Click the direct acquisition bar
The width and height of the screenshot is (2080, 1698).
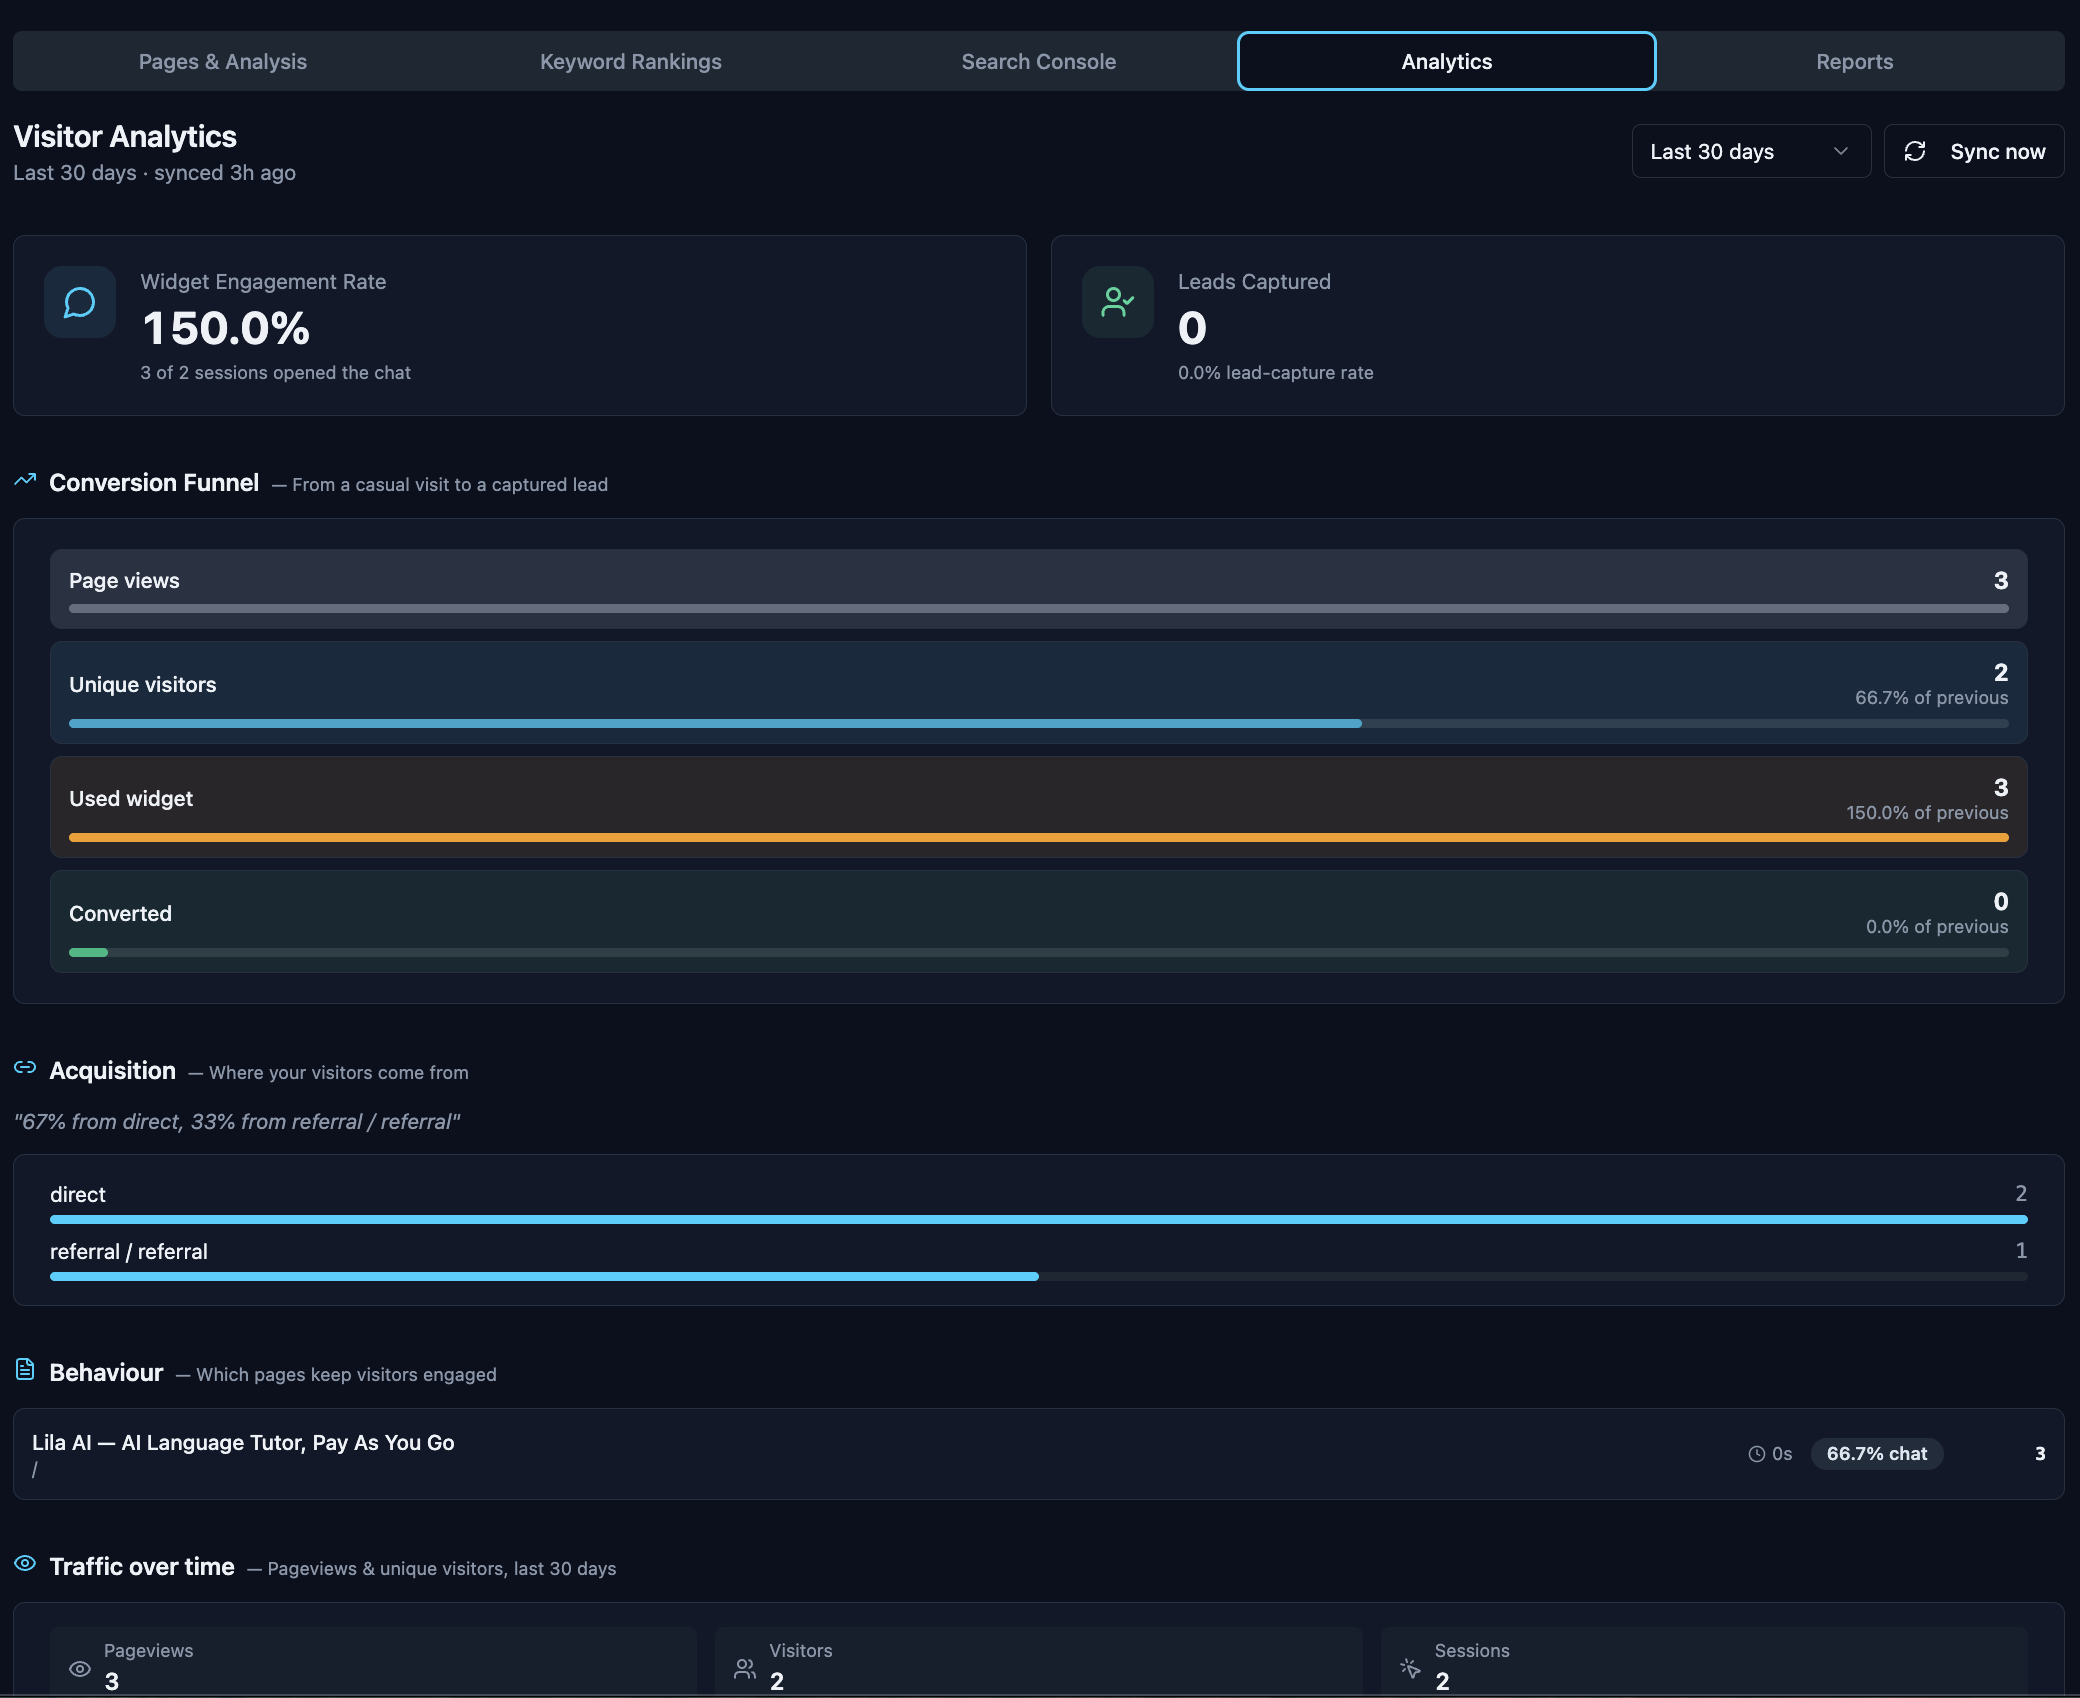click(x=1038, y=1219)
